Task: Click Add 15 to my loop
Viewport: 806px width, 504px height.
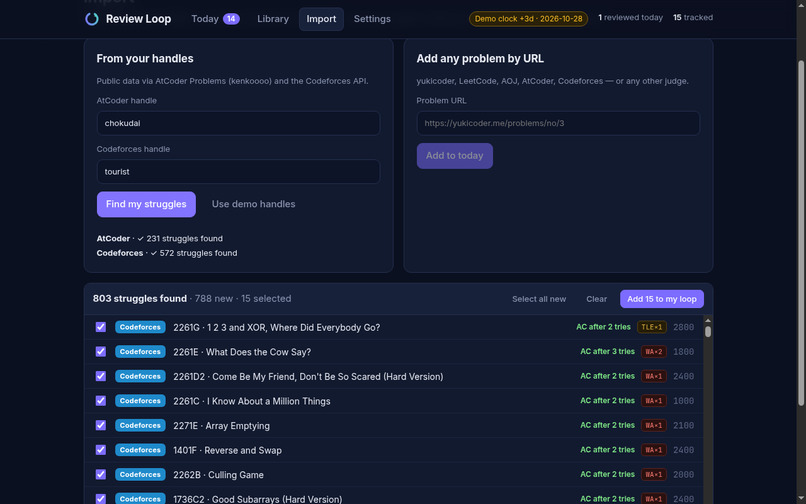Action: tap(662, 299)
